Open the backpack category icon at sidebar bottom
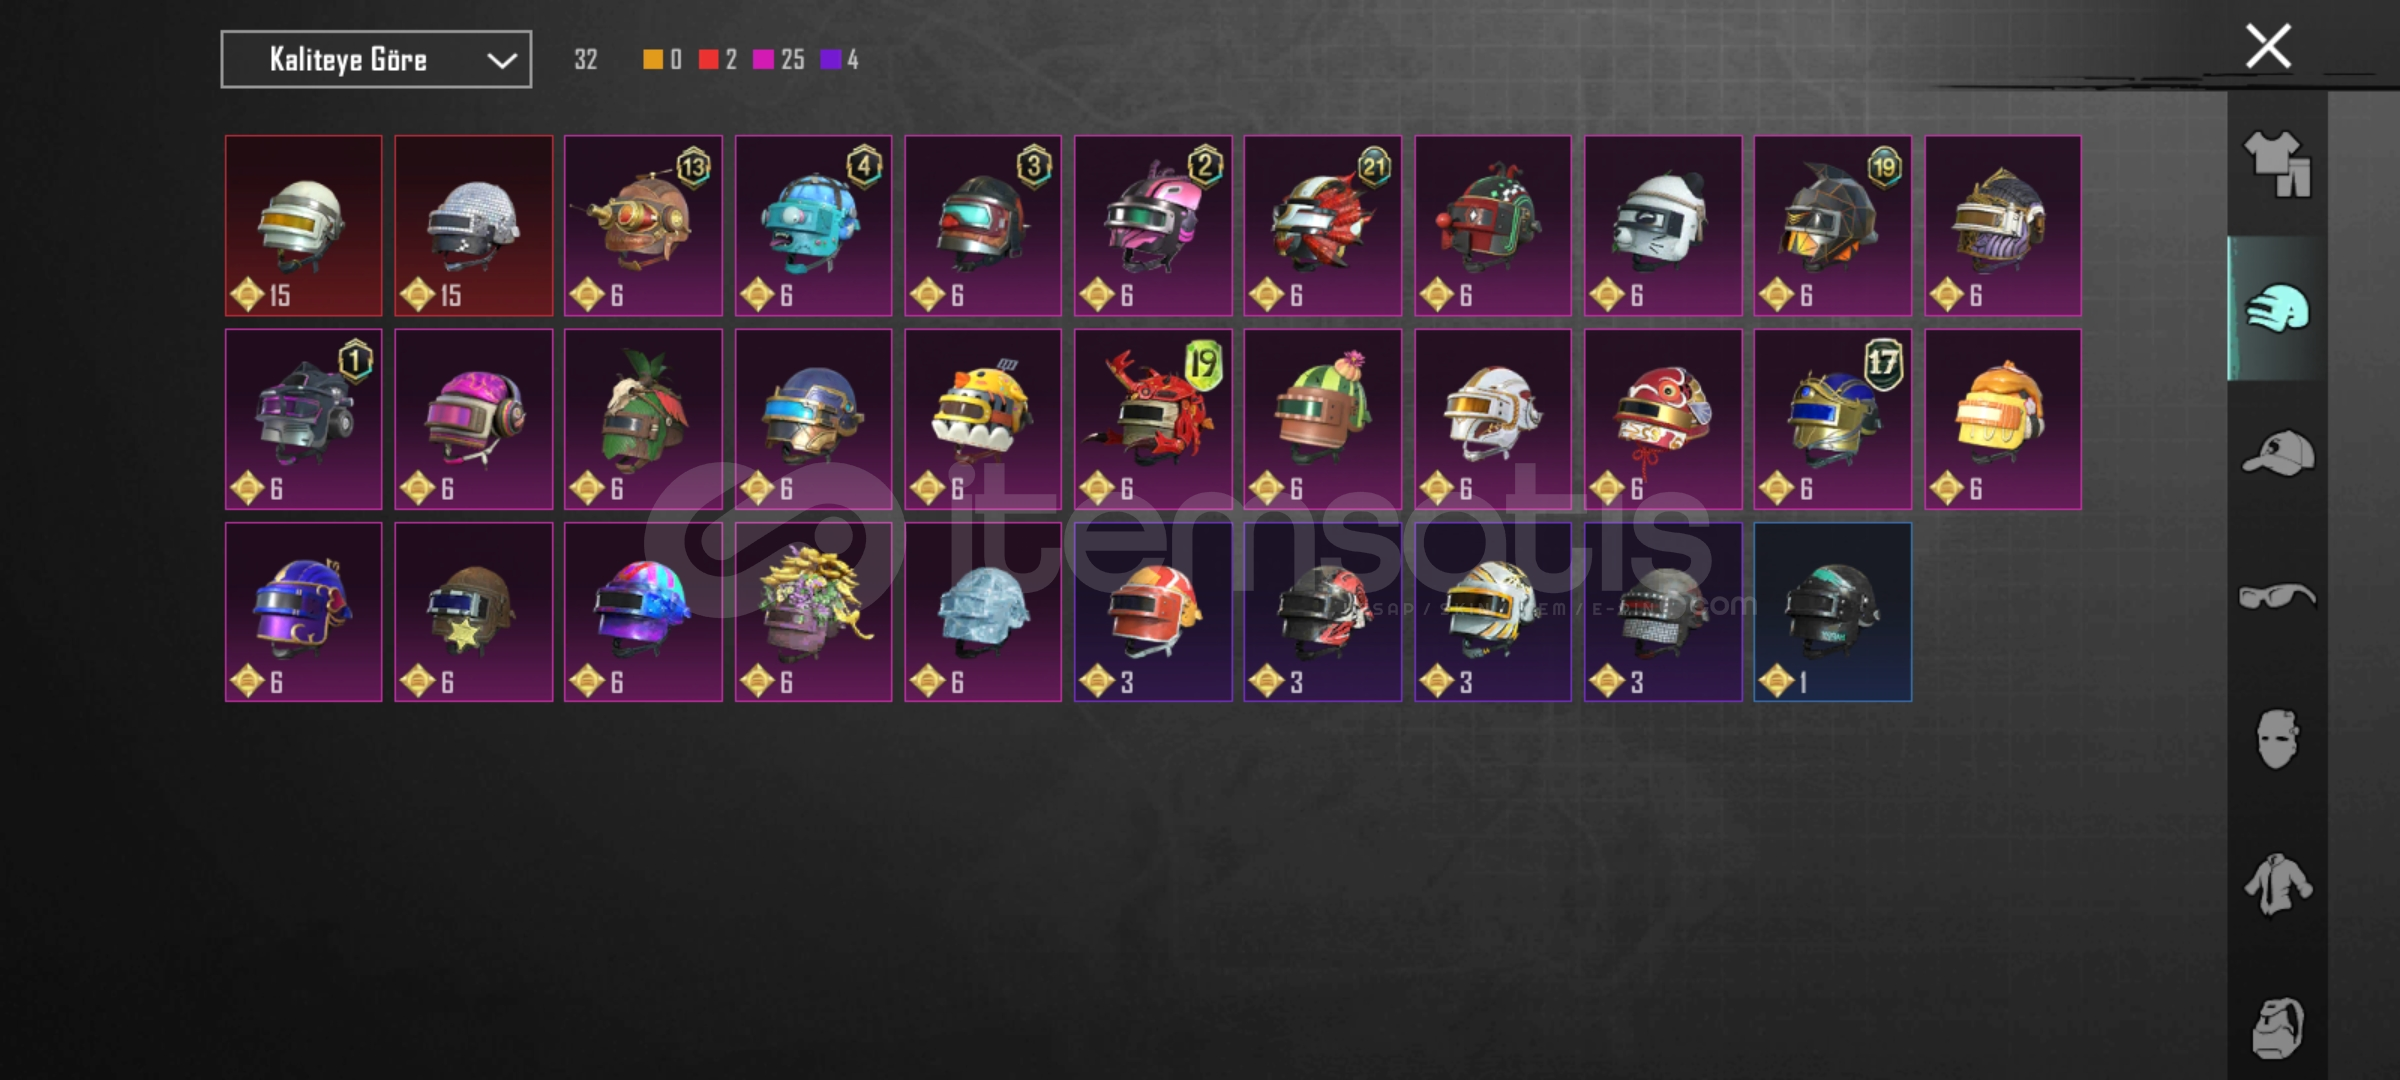This screenshot has height=1080, width=2400. click(2277, 1027)
